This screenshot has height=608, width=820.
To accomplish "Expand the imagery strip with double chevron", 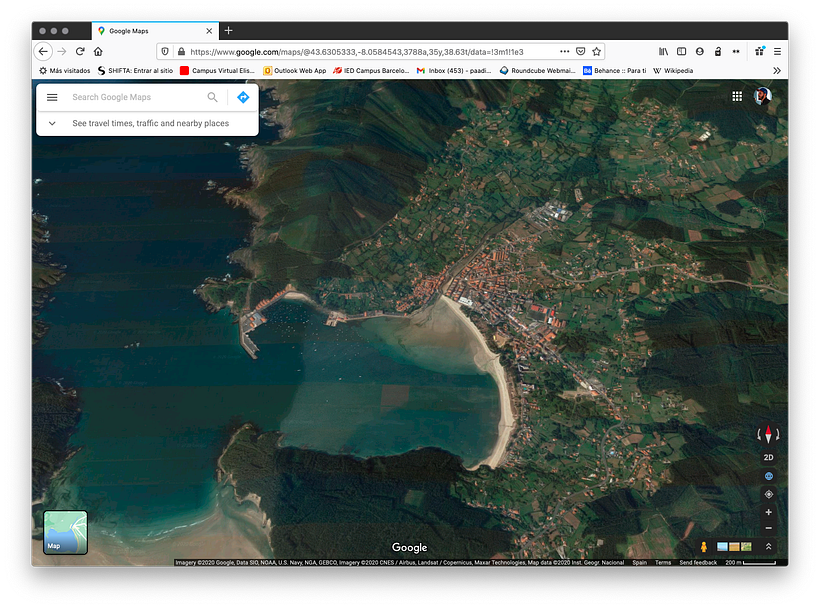I will (768, 547).
